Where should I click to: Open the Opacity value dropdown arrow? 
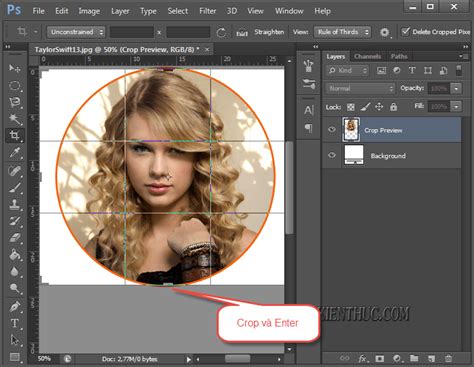click(456, 88)
